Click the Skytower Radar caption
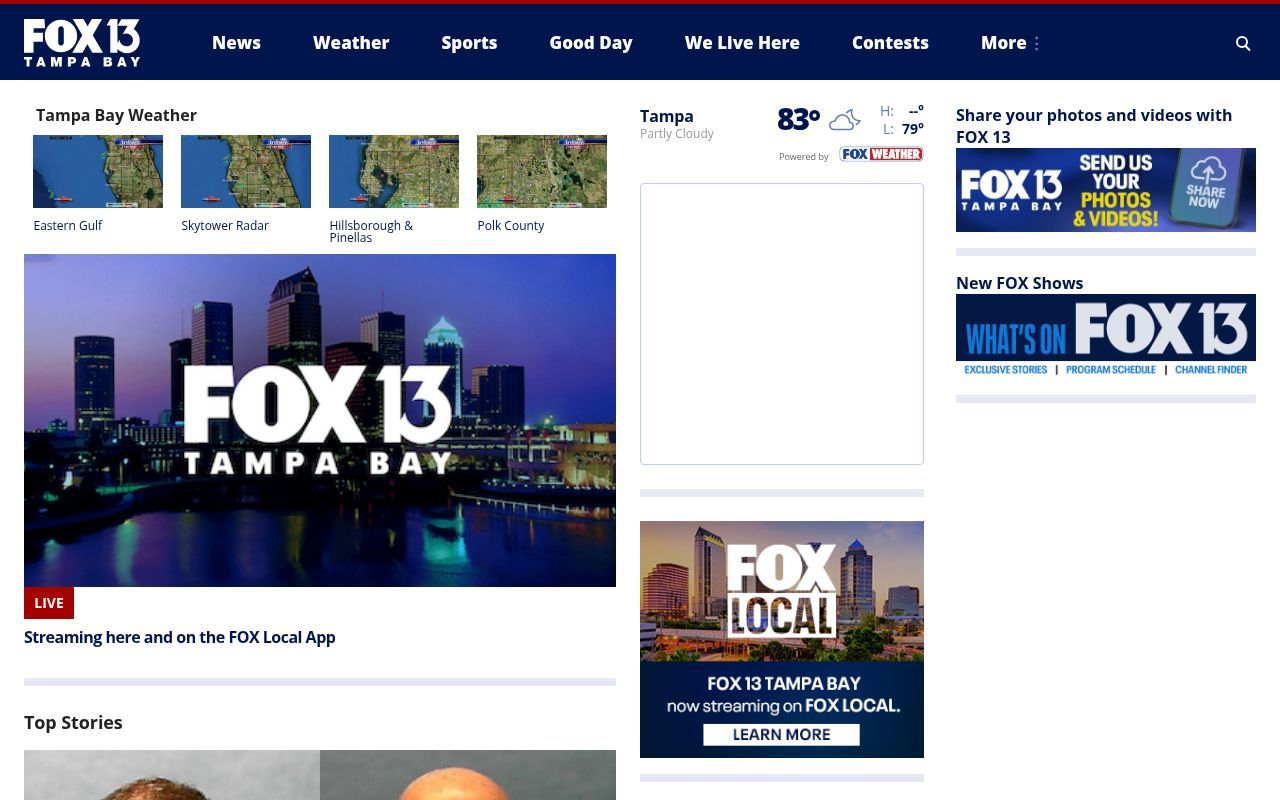1280x800 pixels. click(x=225, y=226)
